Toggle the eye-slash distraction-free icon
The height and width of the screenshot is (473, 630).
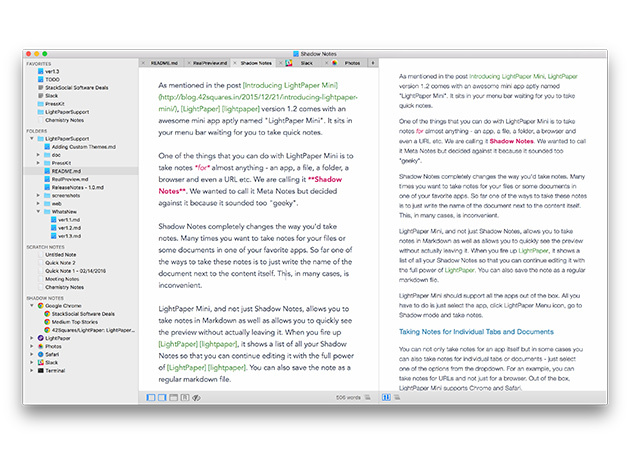tap(196, 397)
